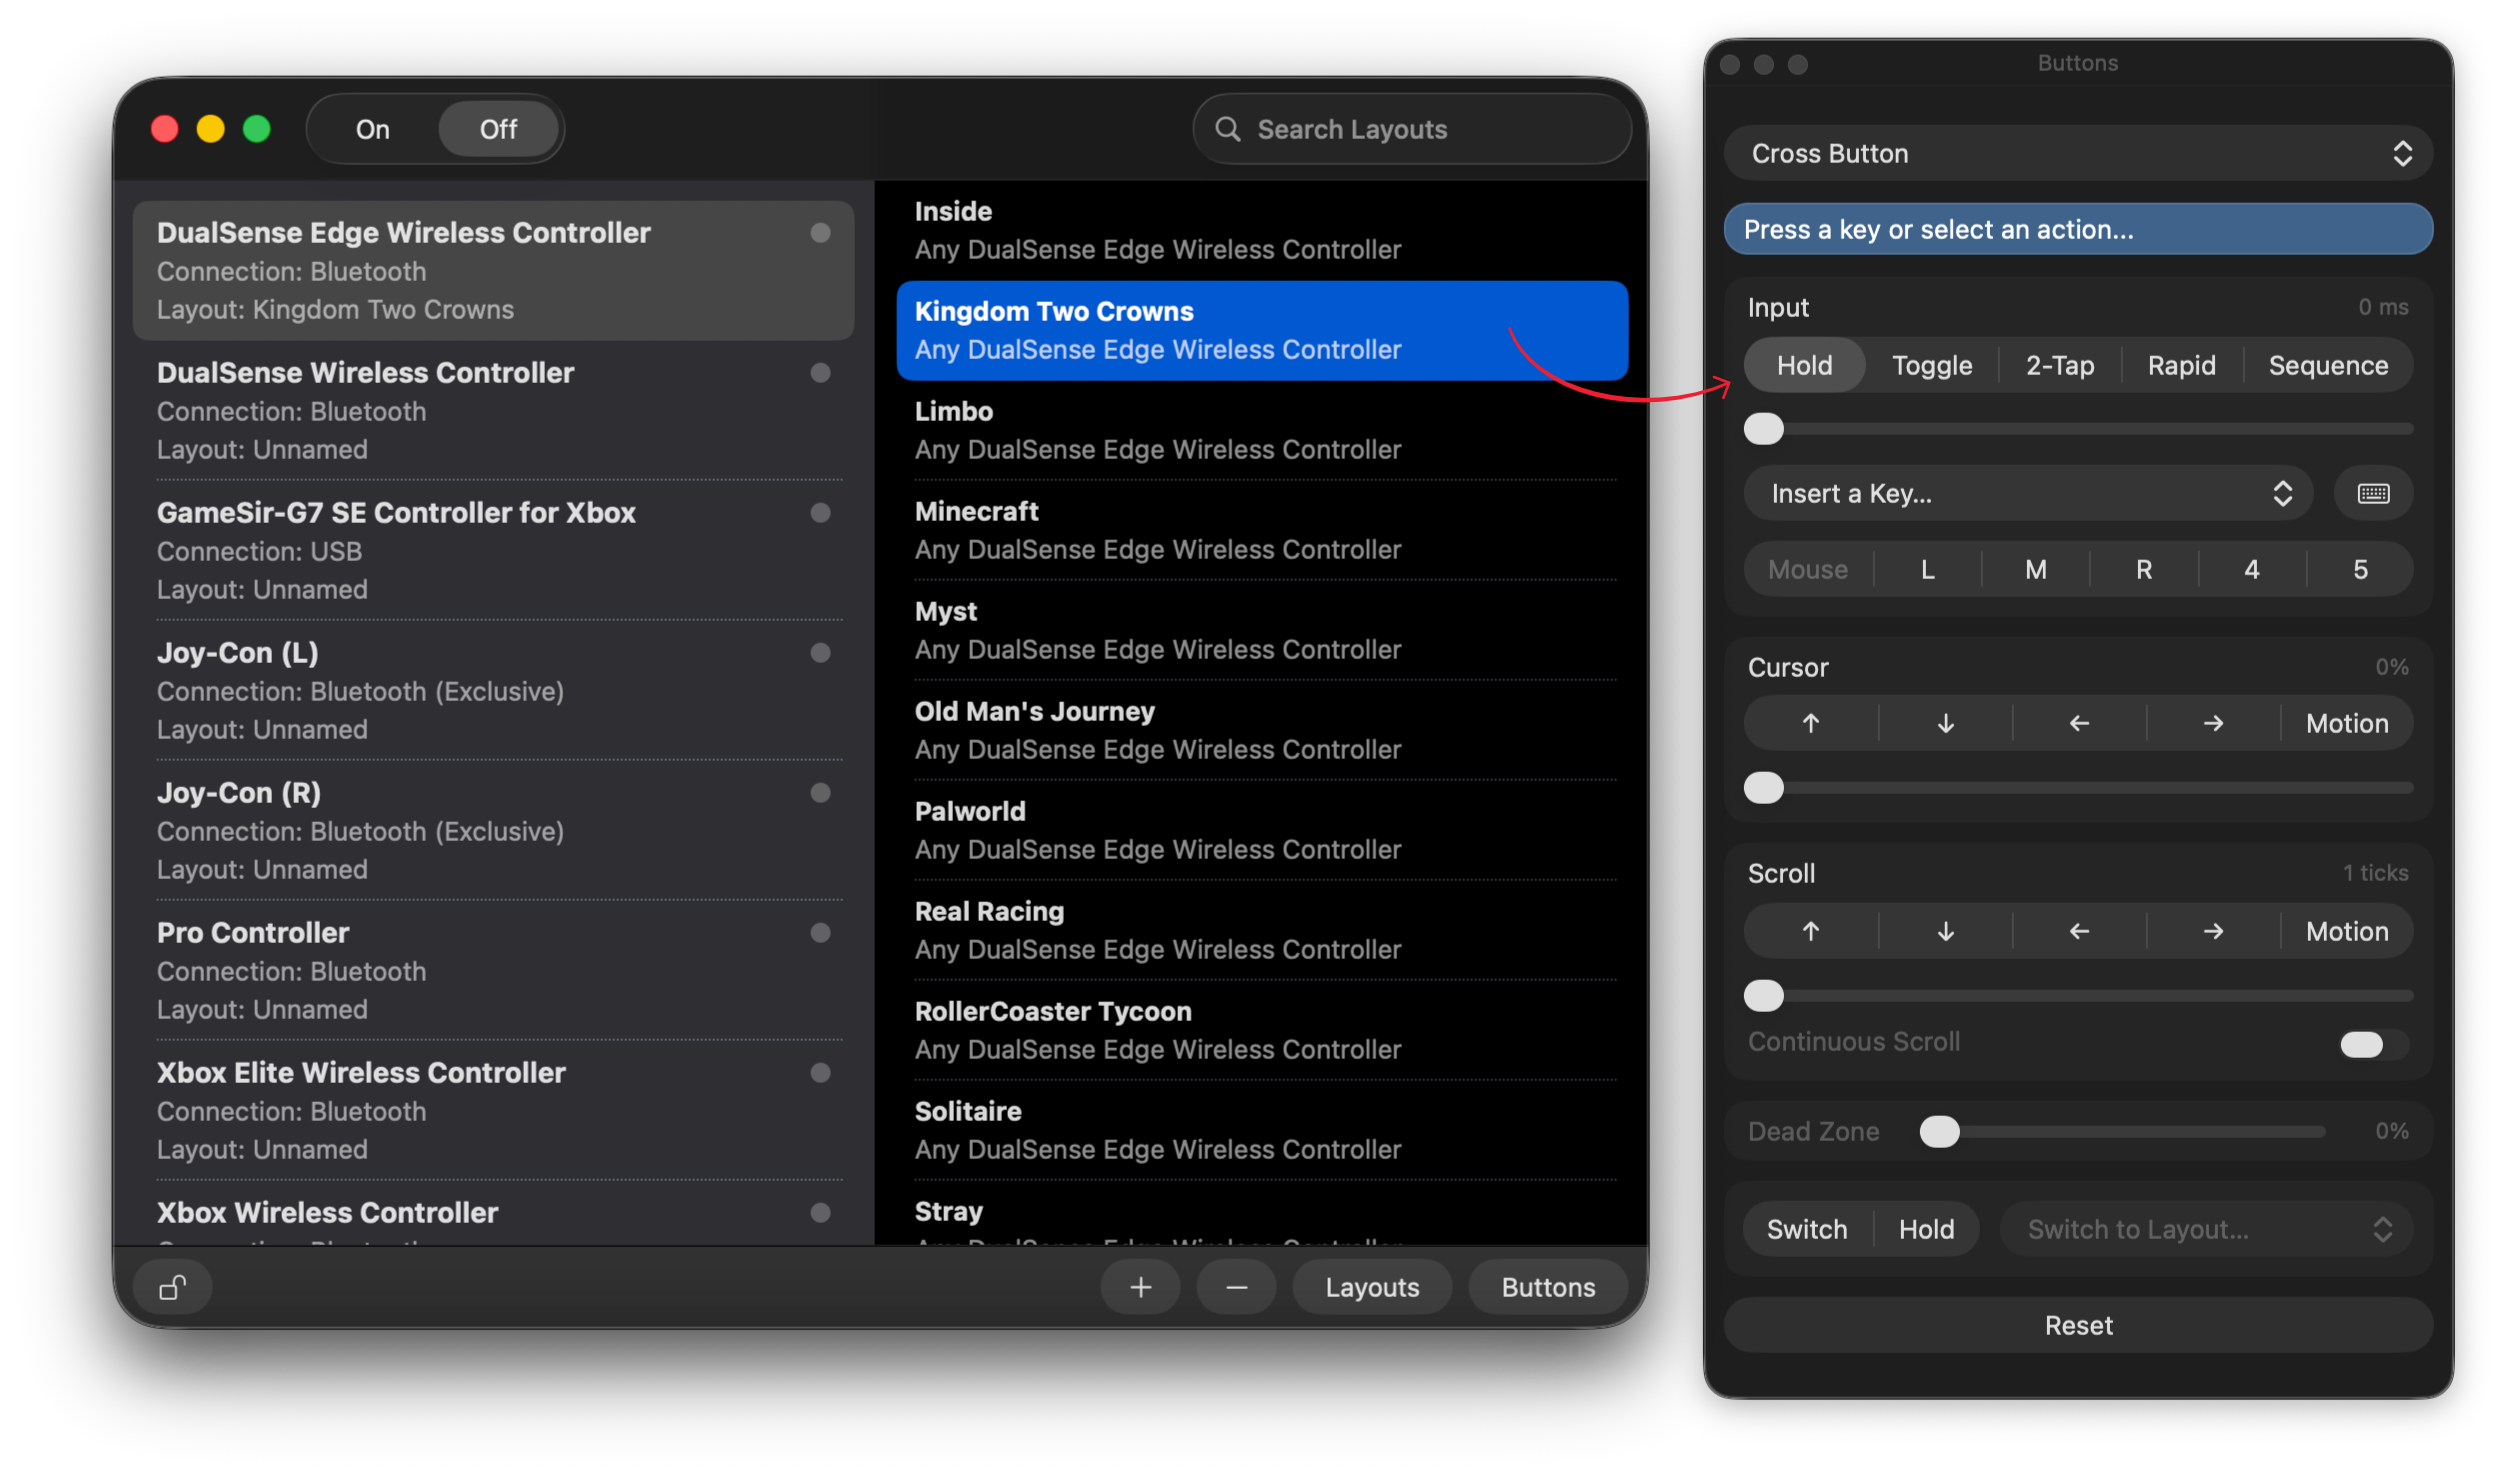Click the Dead Zone slider handle
The image size is (2500, 1477).
1939,1132
